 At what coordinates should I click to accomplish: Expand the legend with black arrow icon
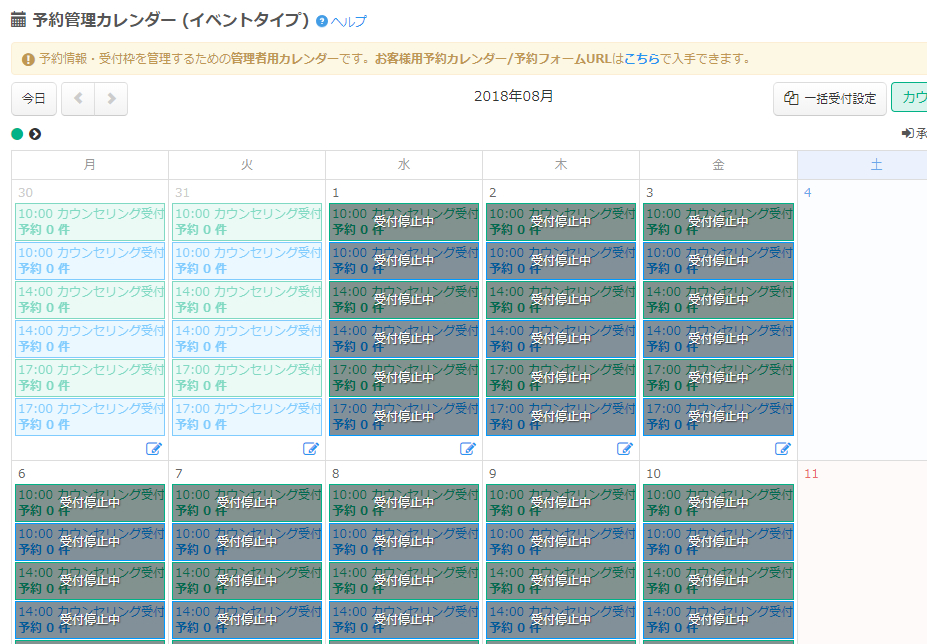coord(35,134)
